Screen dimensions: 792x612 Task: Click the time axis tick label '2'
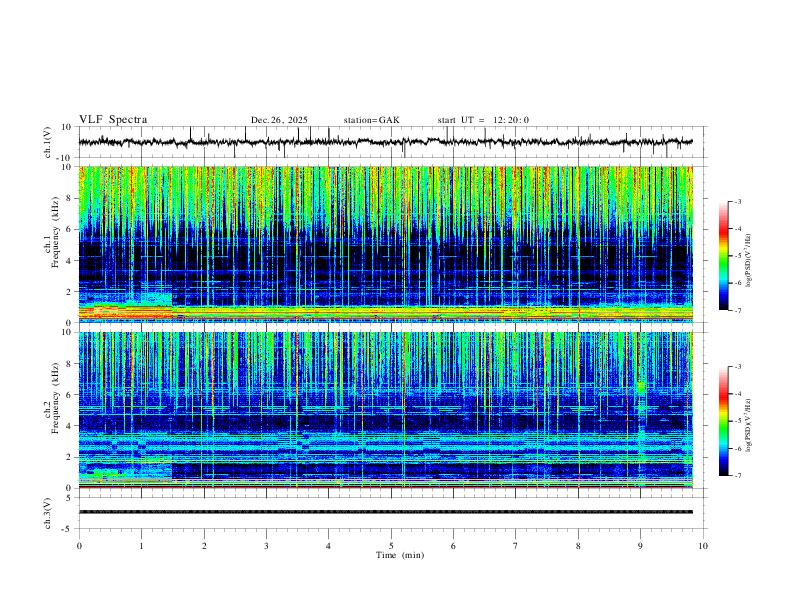[204, 546]
